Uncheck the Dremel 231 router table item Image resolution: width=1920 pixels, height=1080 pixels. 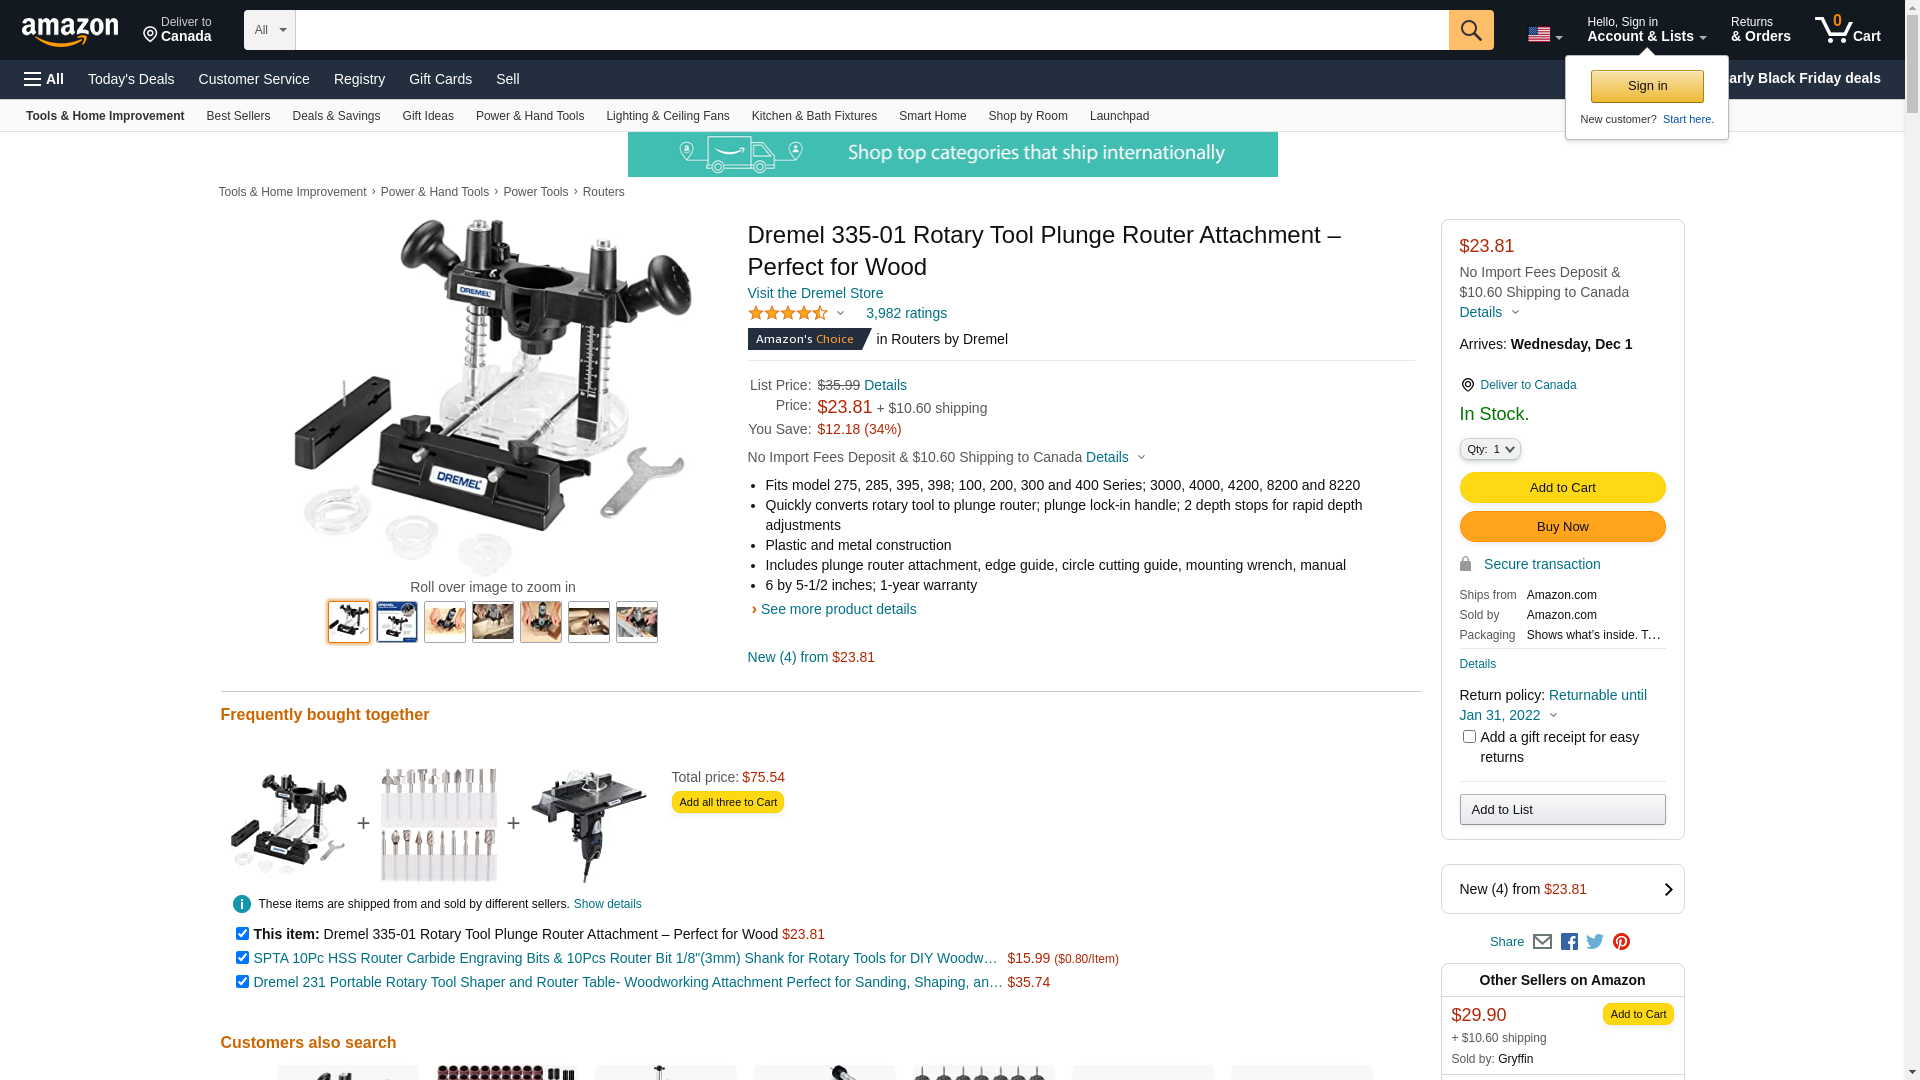coord(242,982)
